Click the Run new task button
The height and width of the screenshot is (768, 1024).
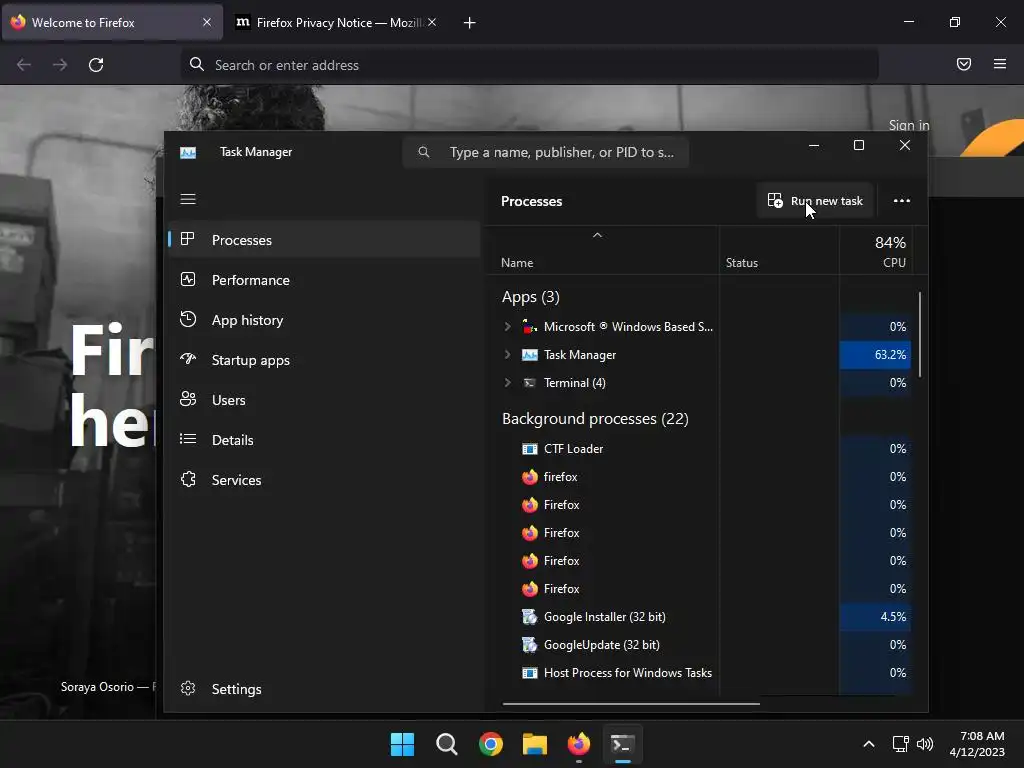[x=815, y=200]
